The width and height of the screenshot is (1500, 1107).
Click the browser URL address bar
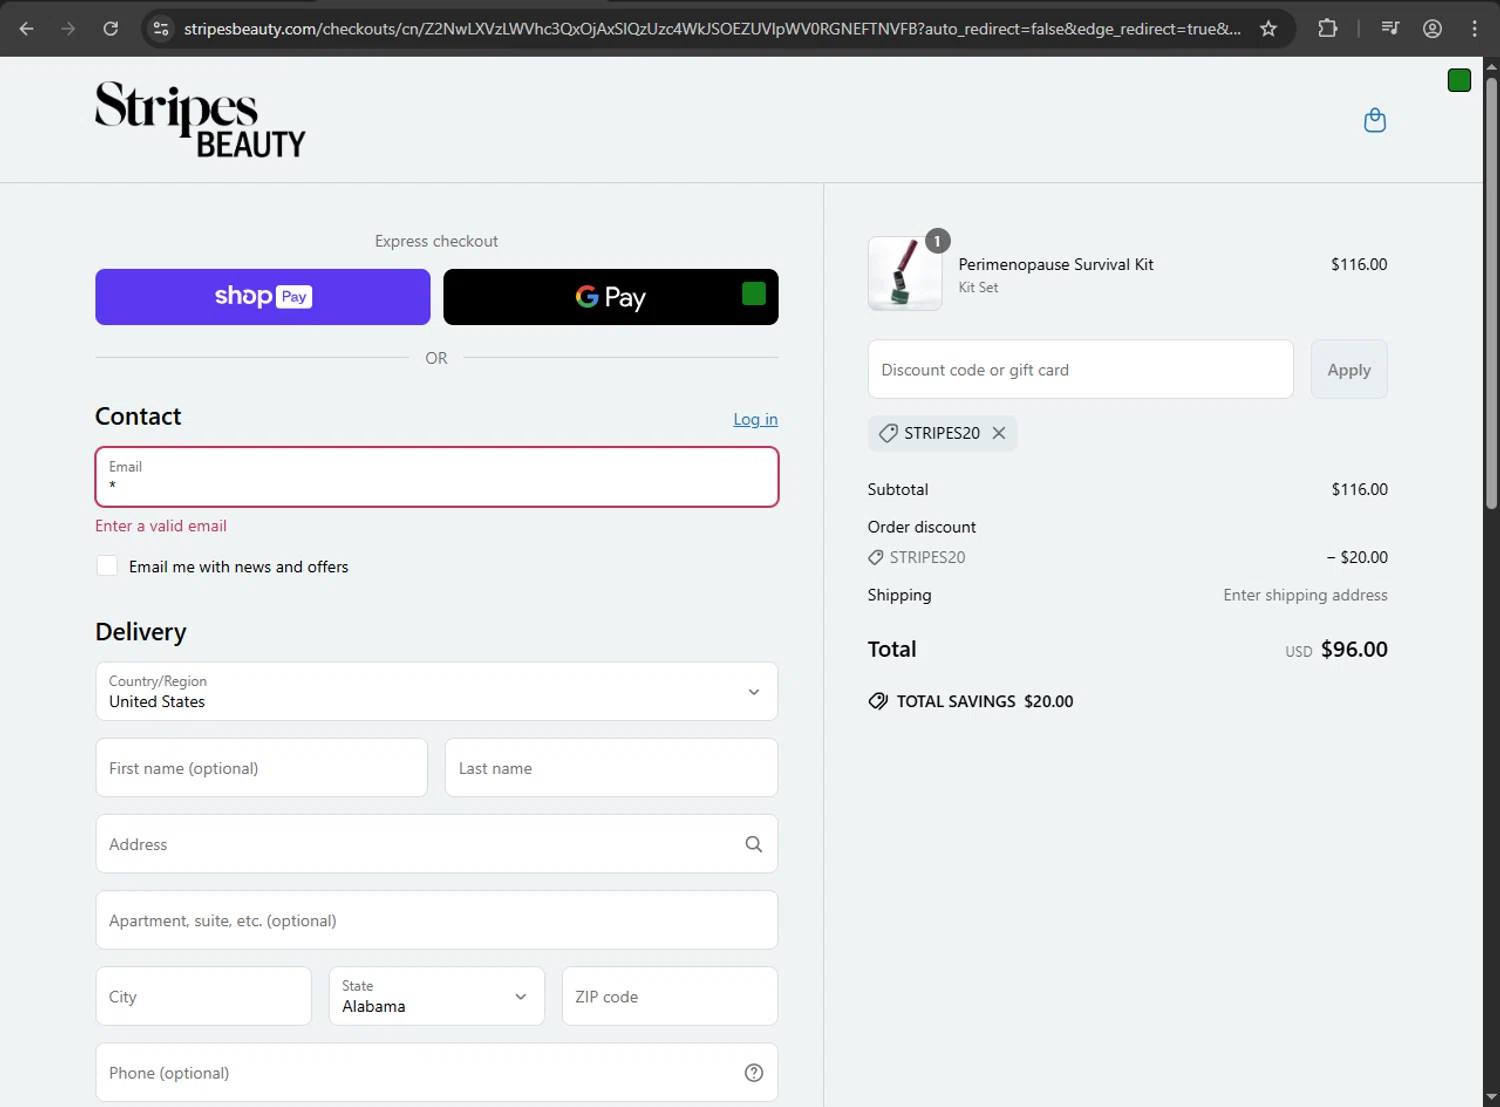(x=712, y=28)
